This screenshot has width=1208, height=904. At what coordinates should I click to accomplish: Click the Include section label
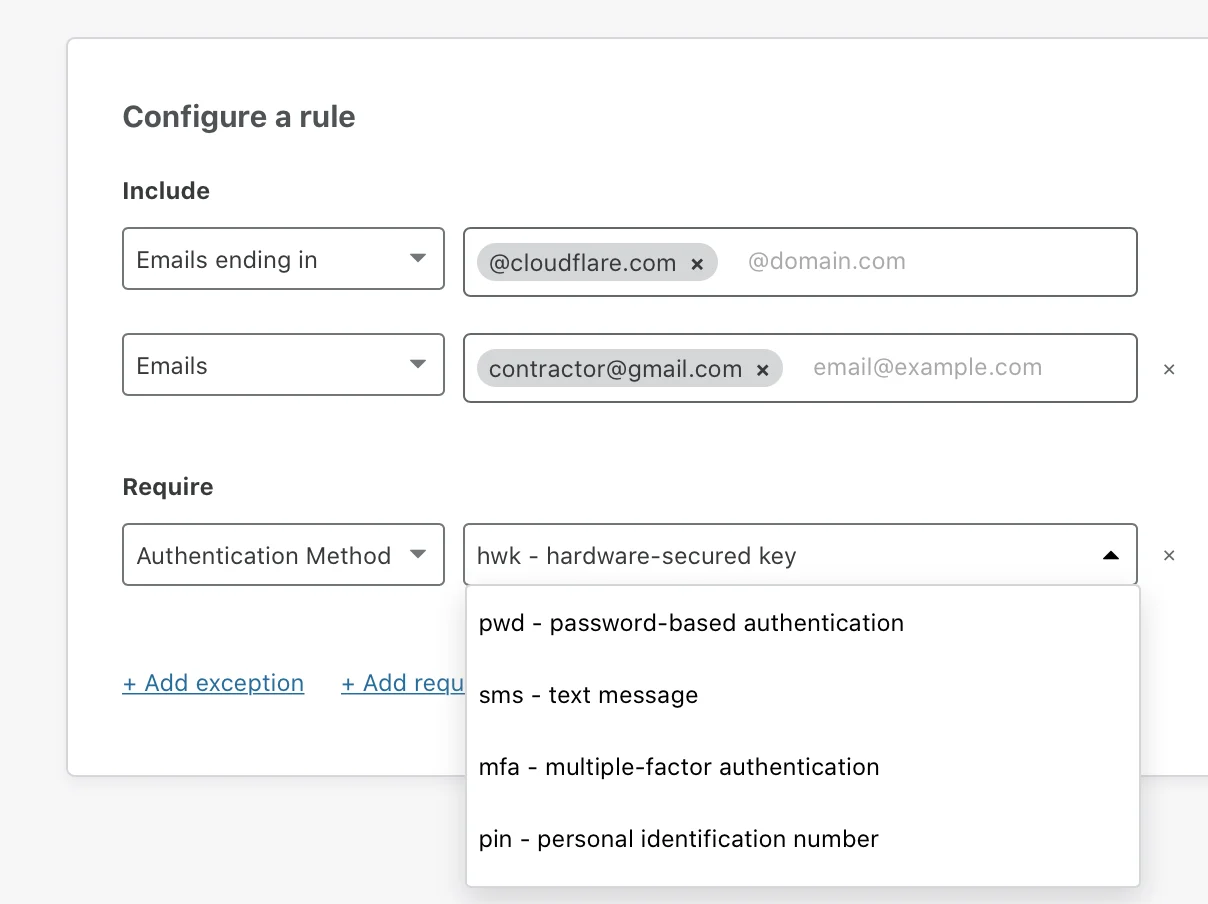166,191
